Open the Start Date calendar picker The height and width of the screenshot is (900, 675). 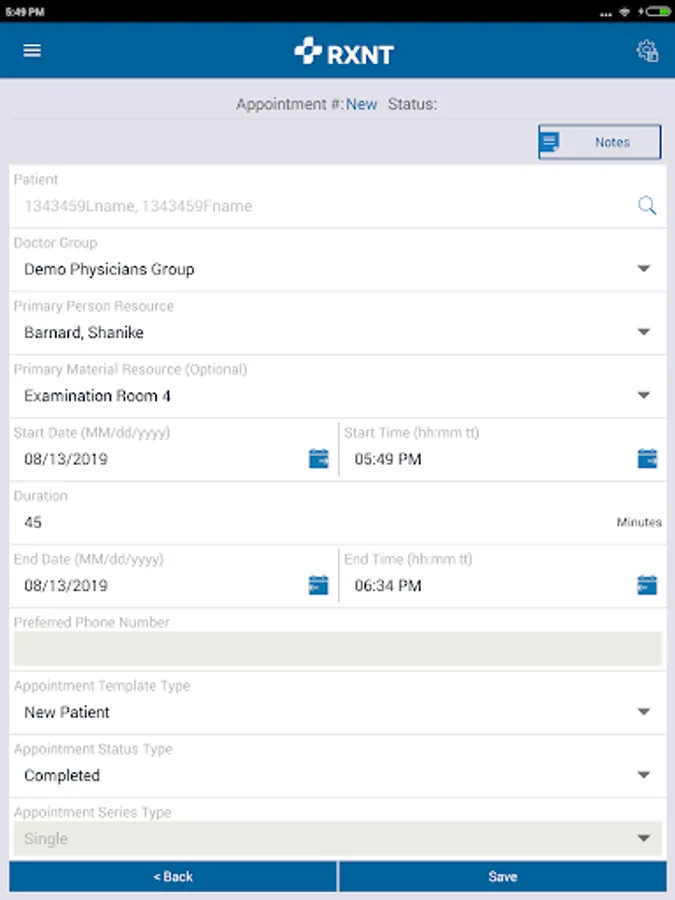[x=318, y=459]
